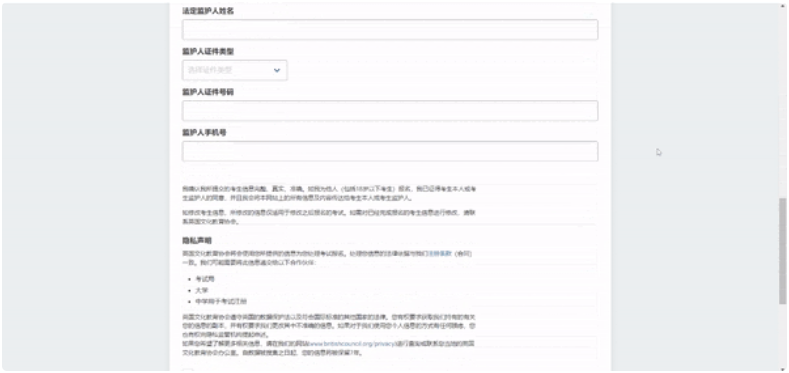Open the 监护人证件类型 dropdown
789x373 pixels.
point(234,70)
